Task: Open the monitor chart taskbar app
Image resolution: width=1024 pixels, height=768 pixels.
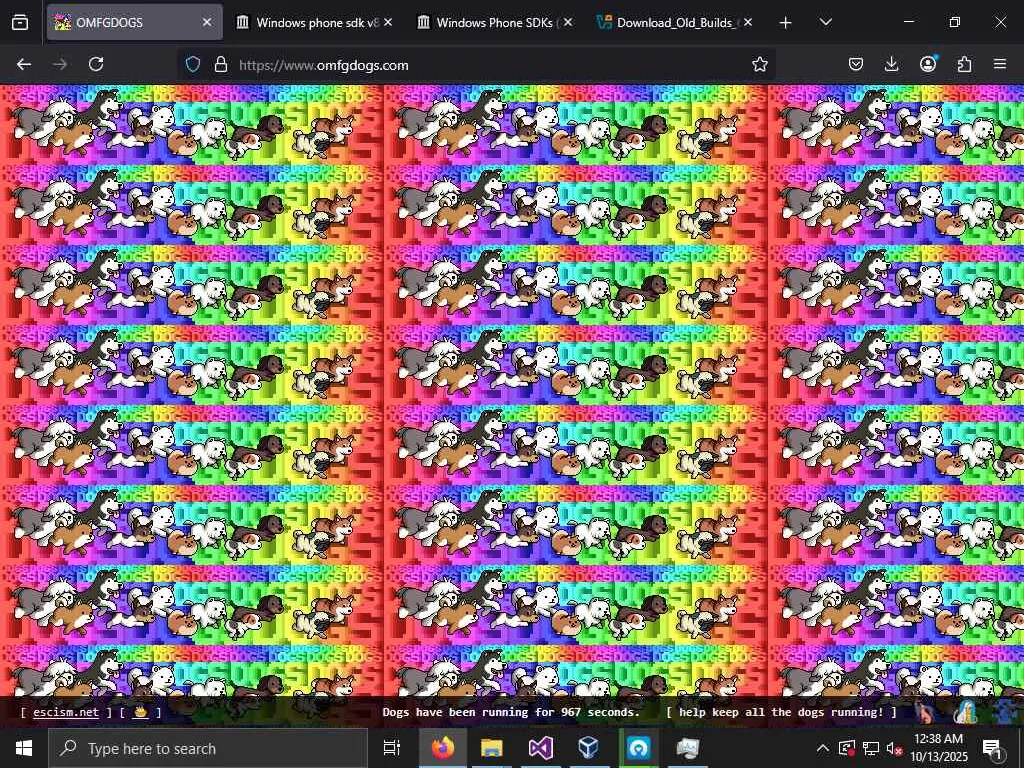Action: 688,748
